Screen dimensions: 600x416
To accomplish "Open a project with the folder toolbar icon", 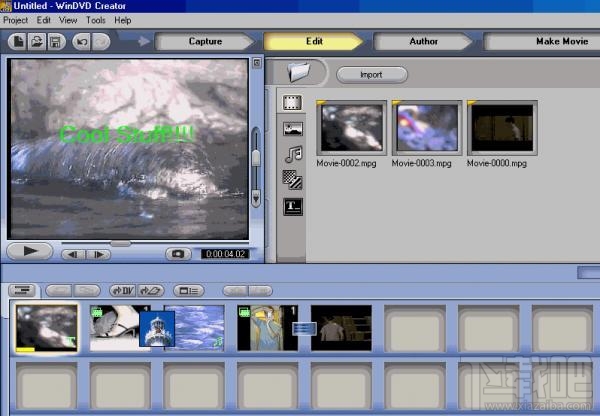I will [x=37, y=41].
